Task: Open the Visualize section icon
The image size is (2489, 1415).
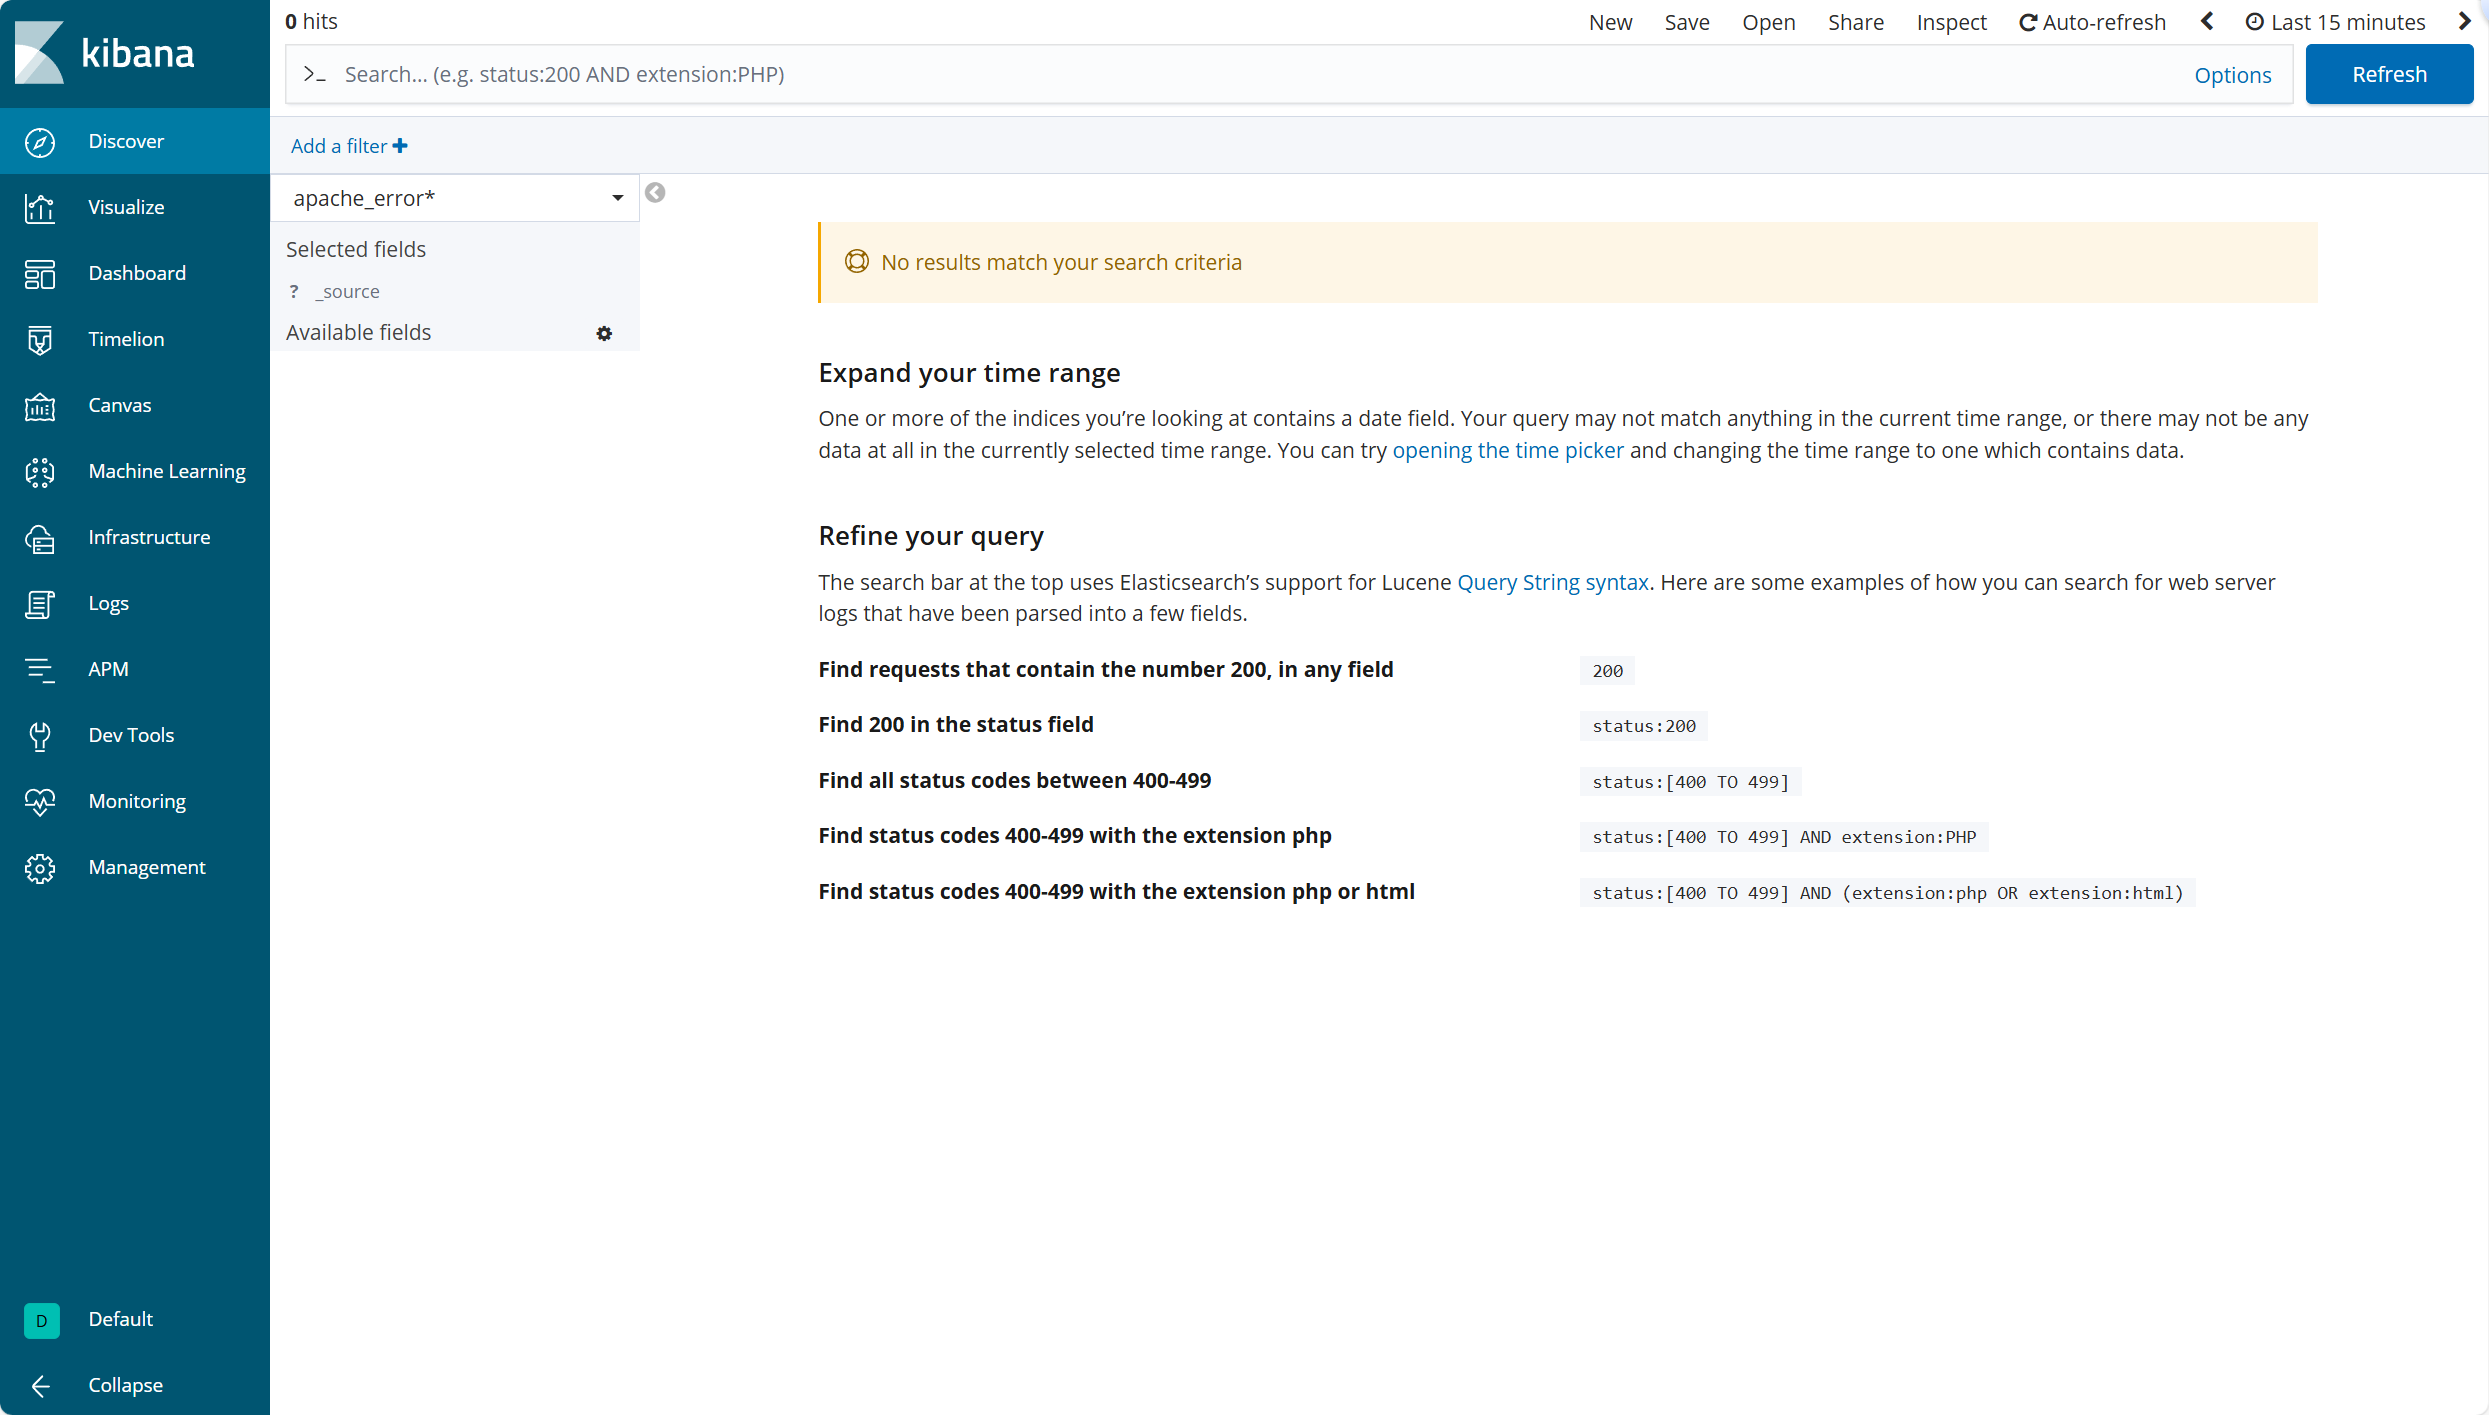Action: [x=40, y=208]
